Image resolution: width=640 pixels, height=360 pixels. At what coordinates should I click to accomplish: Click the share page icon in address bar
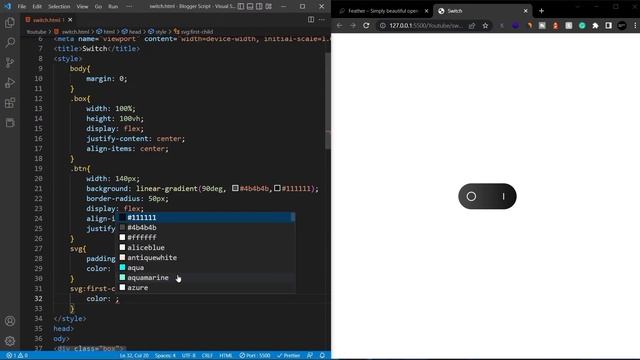point(472,25)
